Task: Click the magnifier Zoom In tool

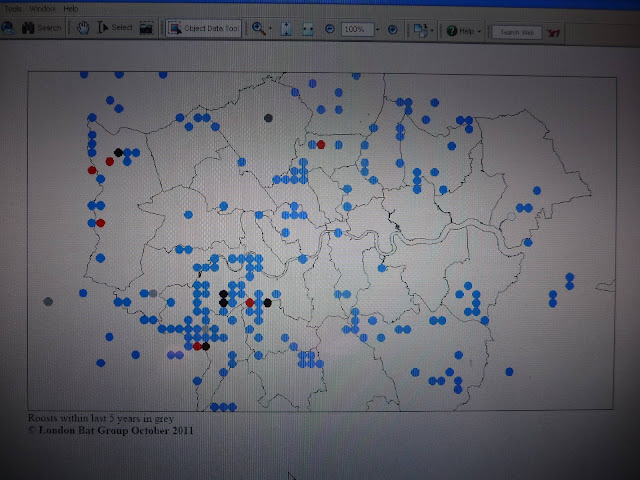Action: (258, 28)
